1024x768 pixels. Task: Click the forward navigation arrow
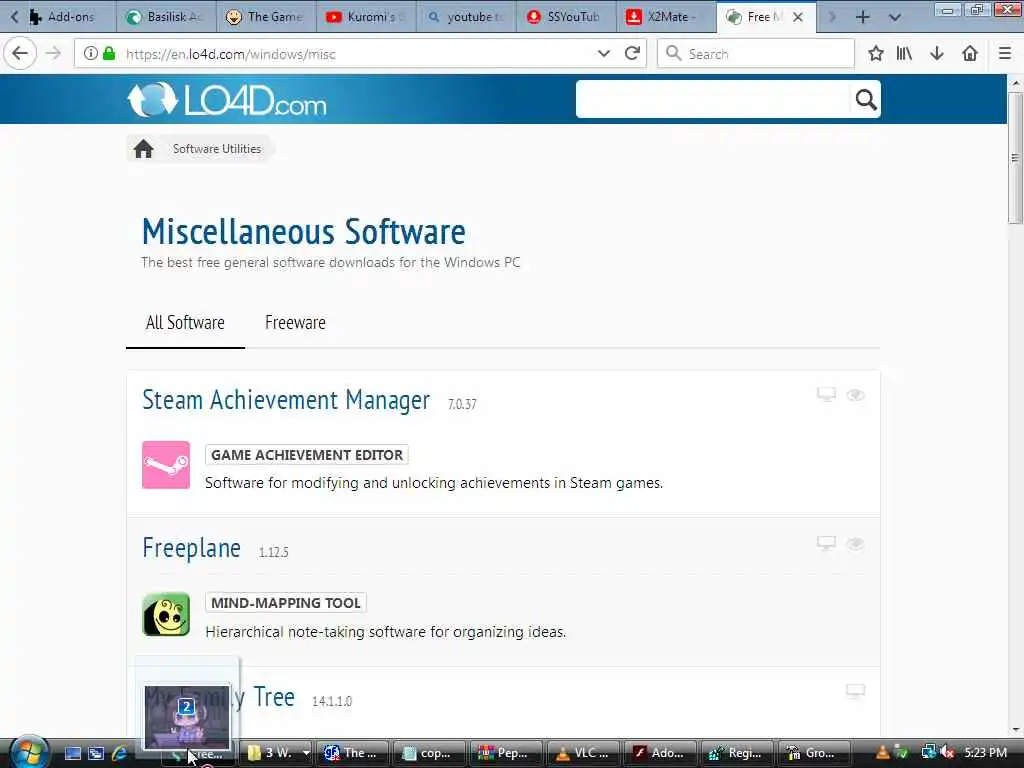pos(54,54)
